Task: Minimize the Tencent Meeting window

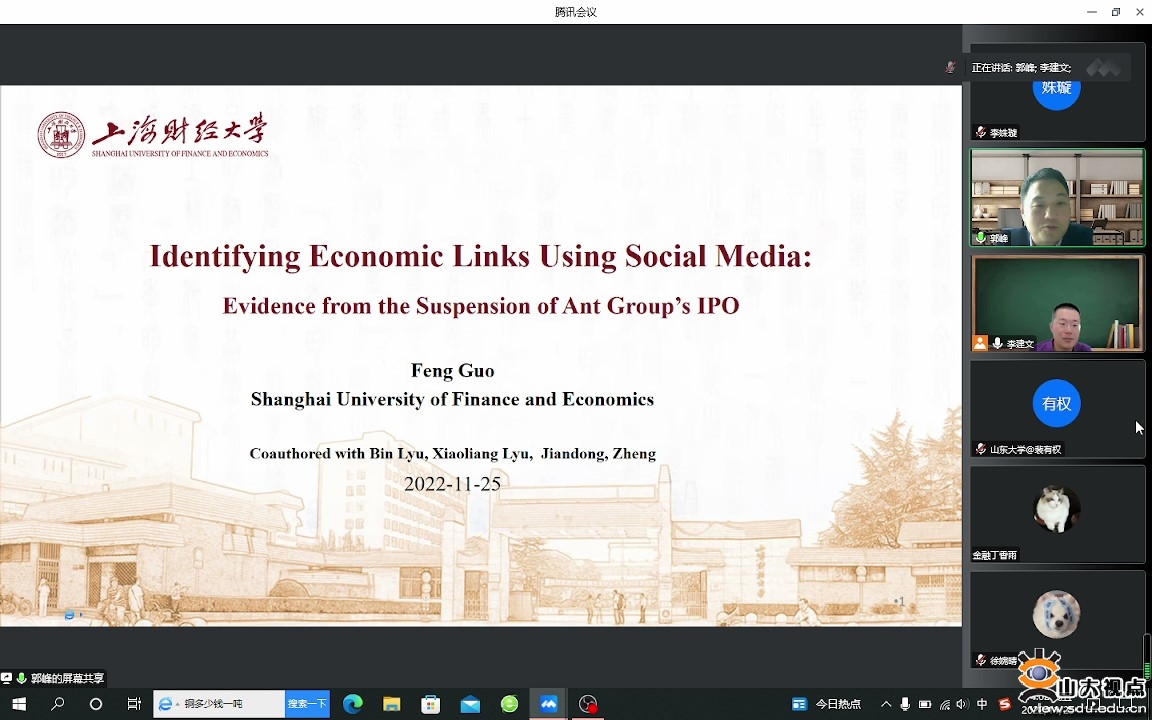Action: [1092, 12]
